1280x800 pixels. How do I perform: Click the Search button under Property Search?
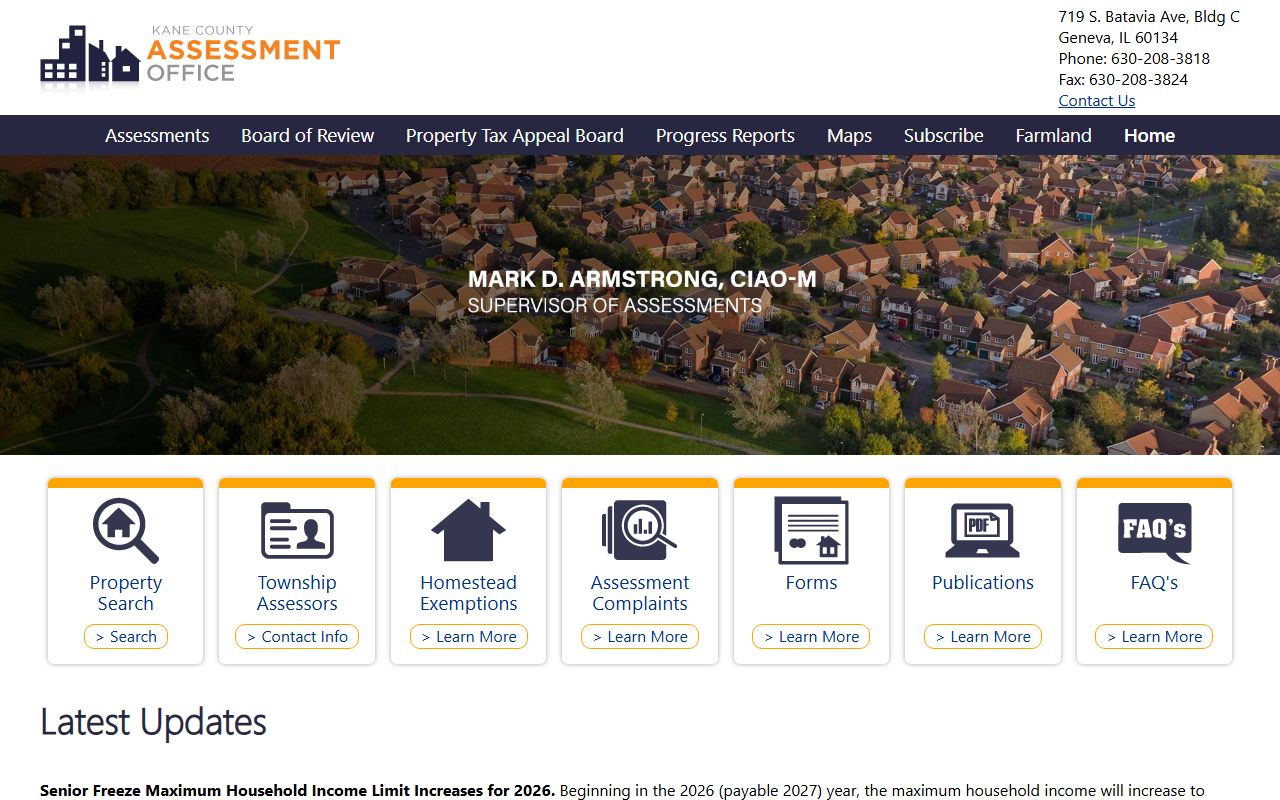pyautogui.click(x=126, y=637)
